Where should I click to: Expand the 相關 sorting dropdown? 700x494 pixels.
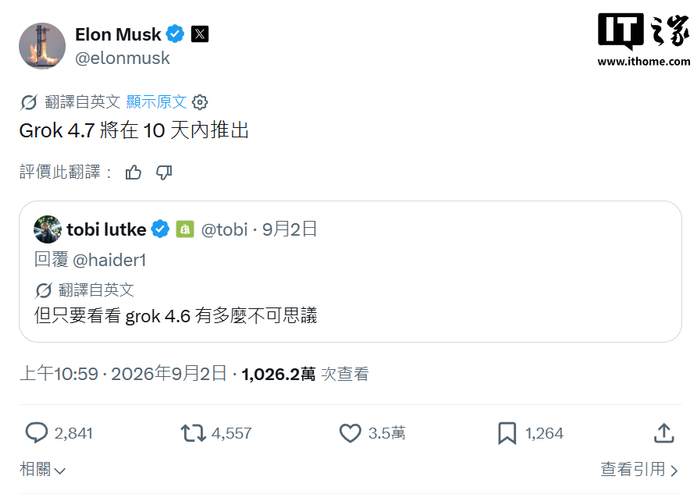point(42,469)
